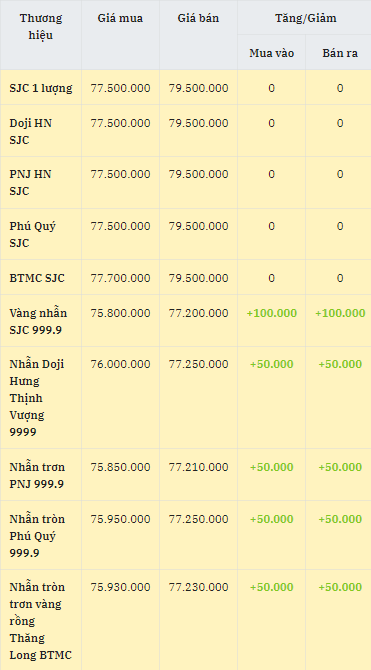Click the Mua vào sub-header
The height and width of the screenshot is (670, 371).
point(272,53)
